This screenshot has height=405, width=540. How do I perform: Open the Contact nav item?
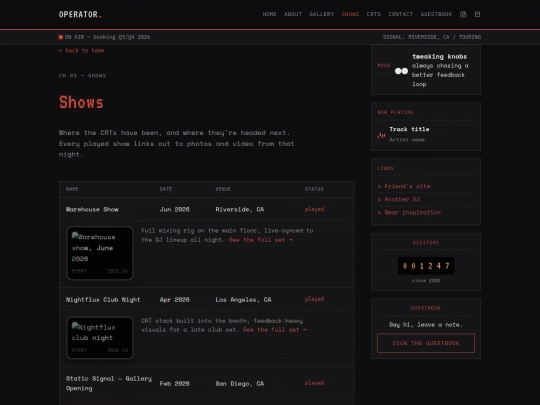401,14
